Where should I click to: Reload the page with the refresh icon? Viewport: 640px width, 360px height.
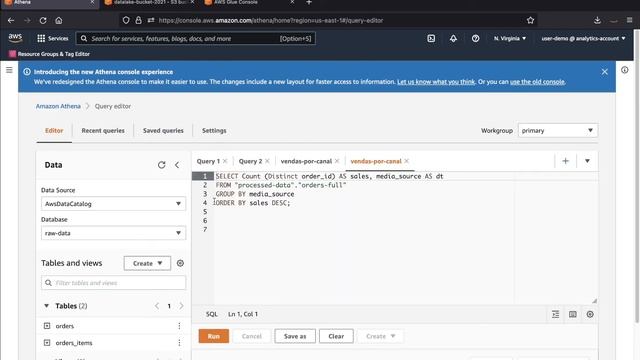coord(43,20)
